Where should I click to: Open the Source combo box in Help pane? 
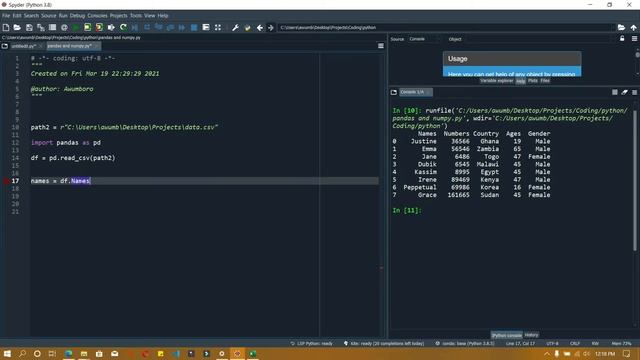(423, 39)
